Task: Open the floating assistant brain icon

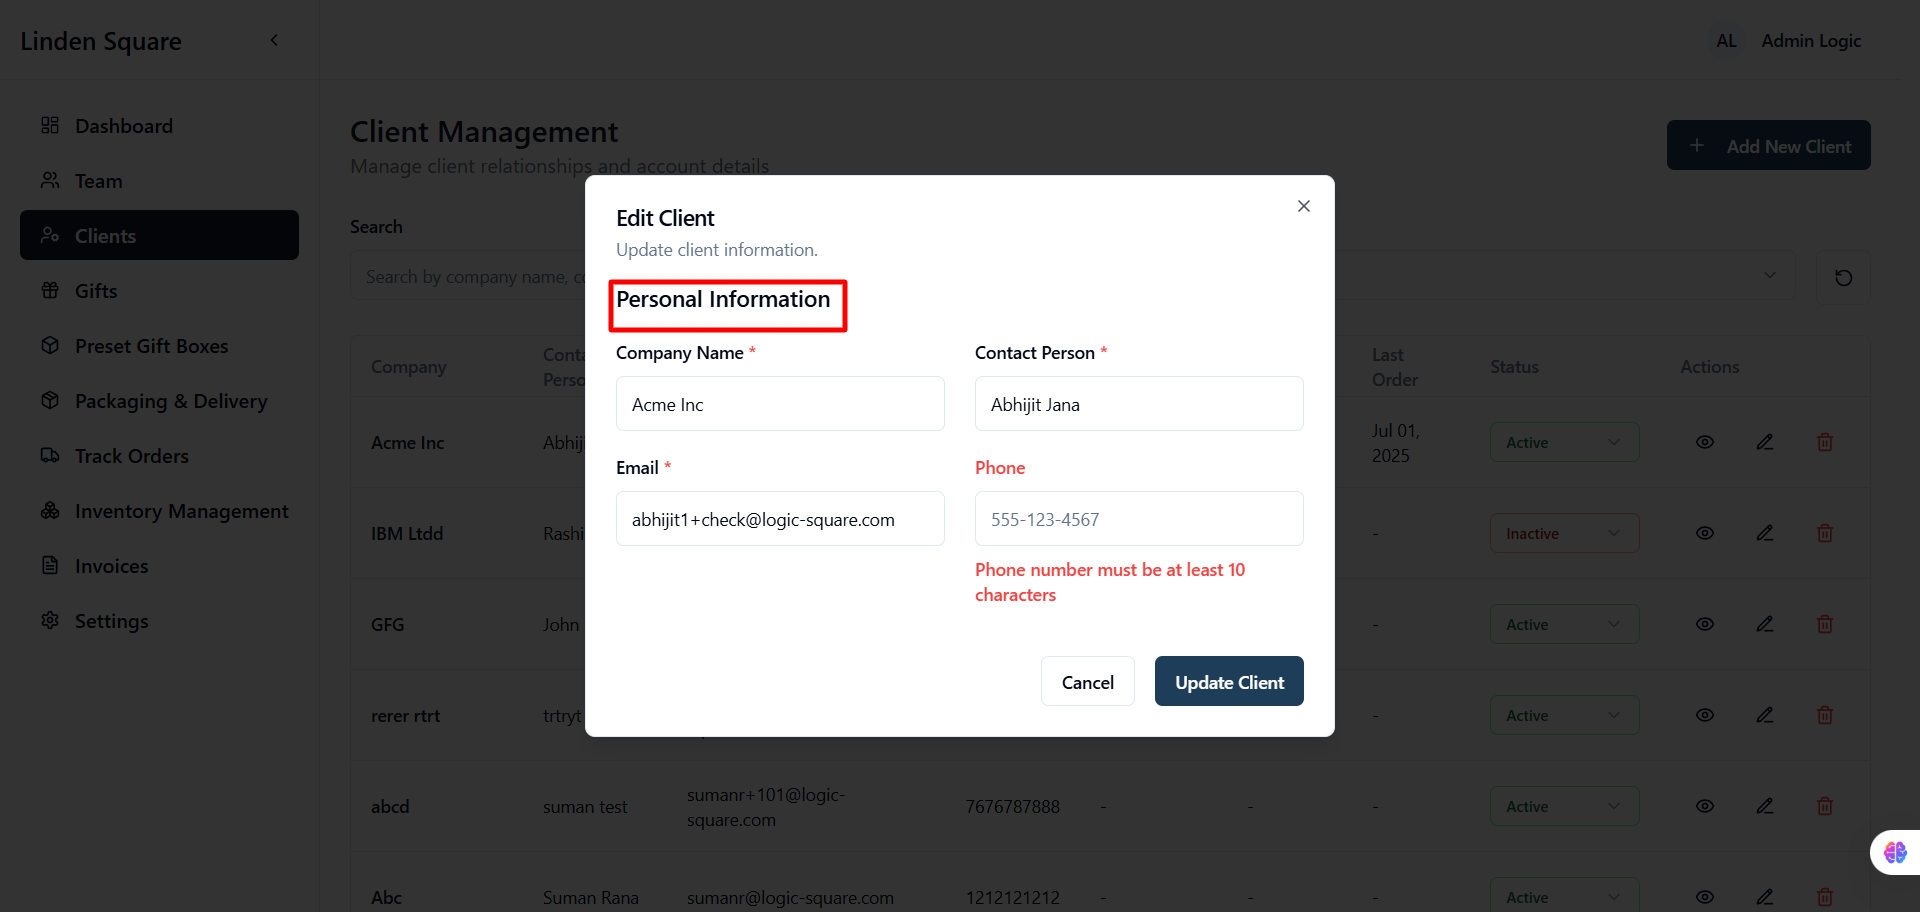Action: (1895, 852)
